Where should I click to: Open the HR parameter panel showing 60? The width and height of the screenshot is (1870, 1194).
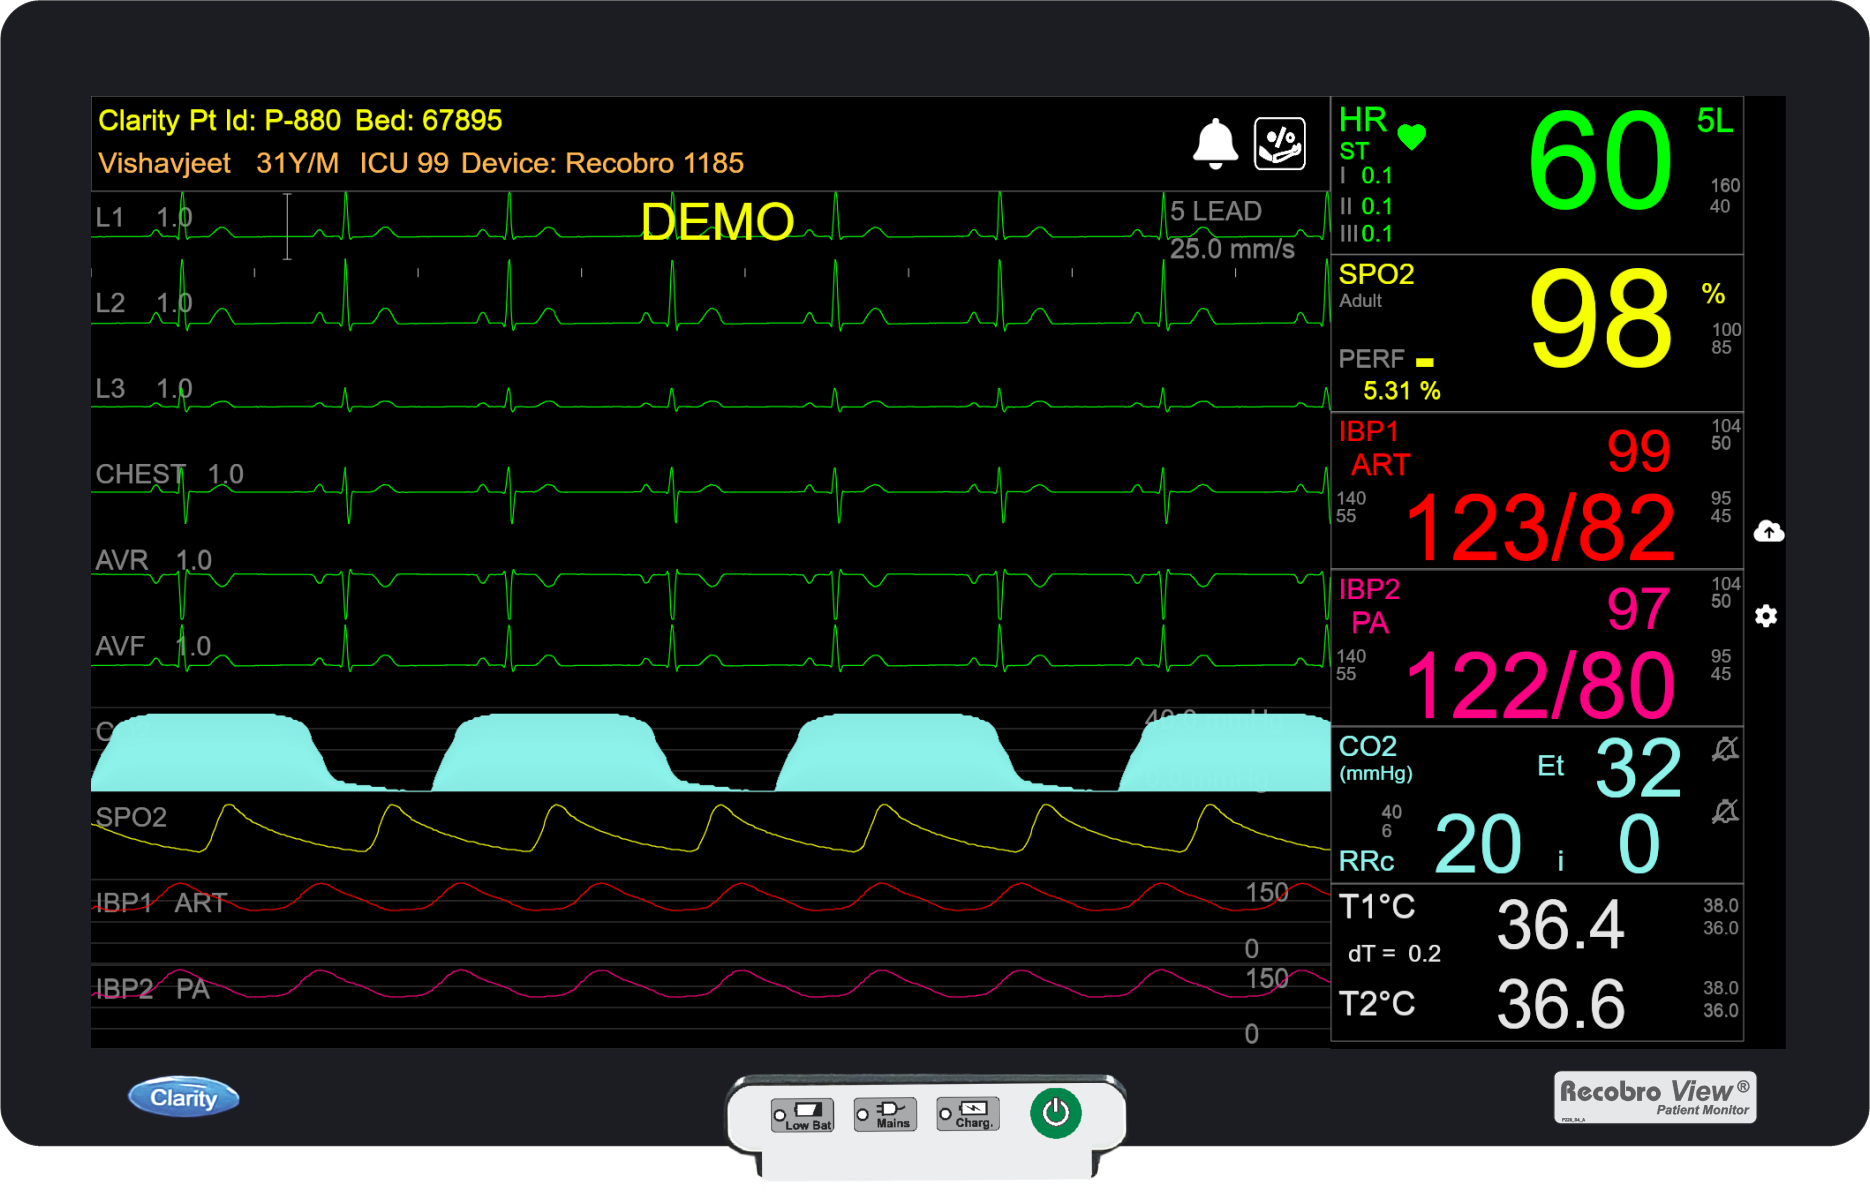1599,162
